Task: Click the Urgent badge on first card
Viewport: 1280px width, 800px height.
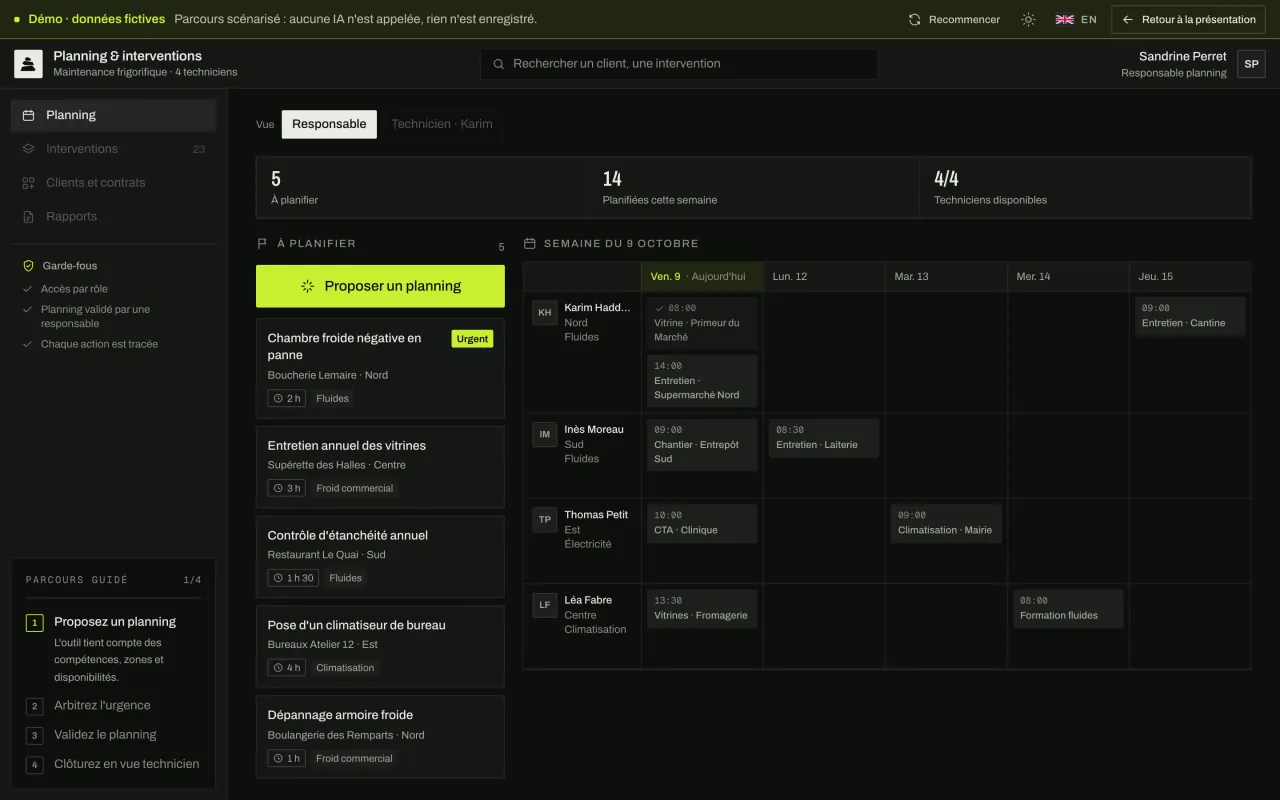Action: coord(472,339)
